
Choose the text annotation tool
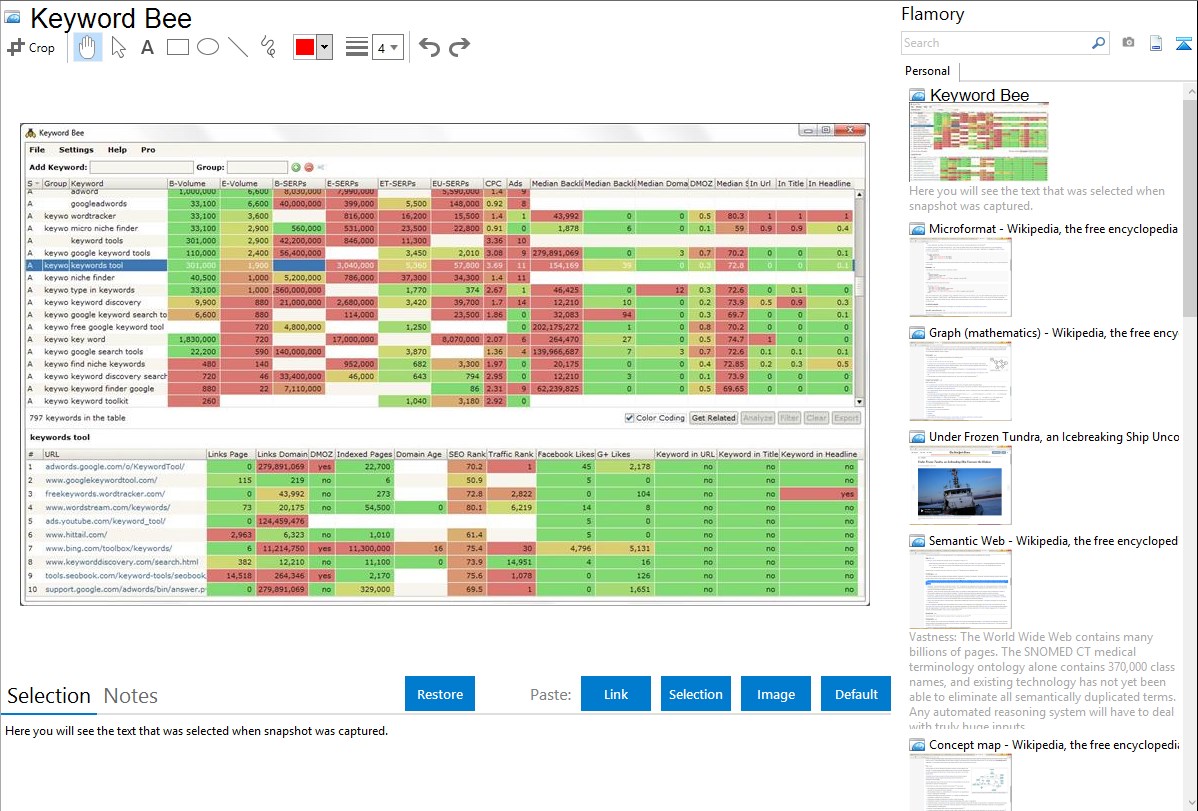tap(147, 47)
